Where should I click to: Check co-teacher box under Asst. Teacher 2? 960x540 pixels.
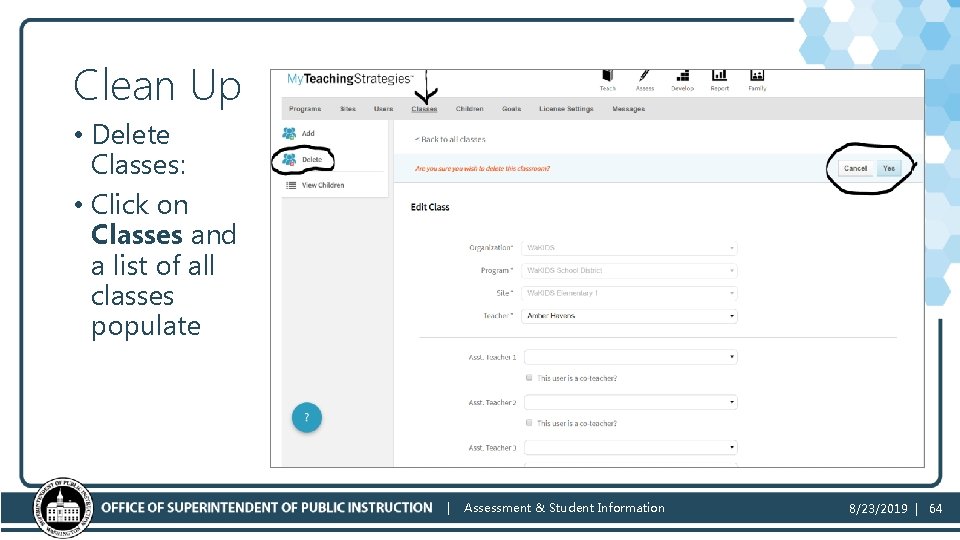coord(529,422)
